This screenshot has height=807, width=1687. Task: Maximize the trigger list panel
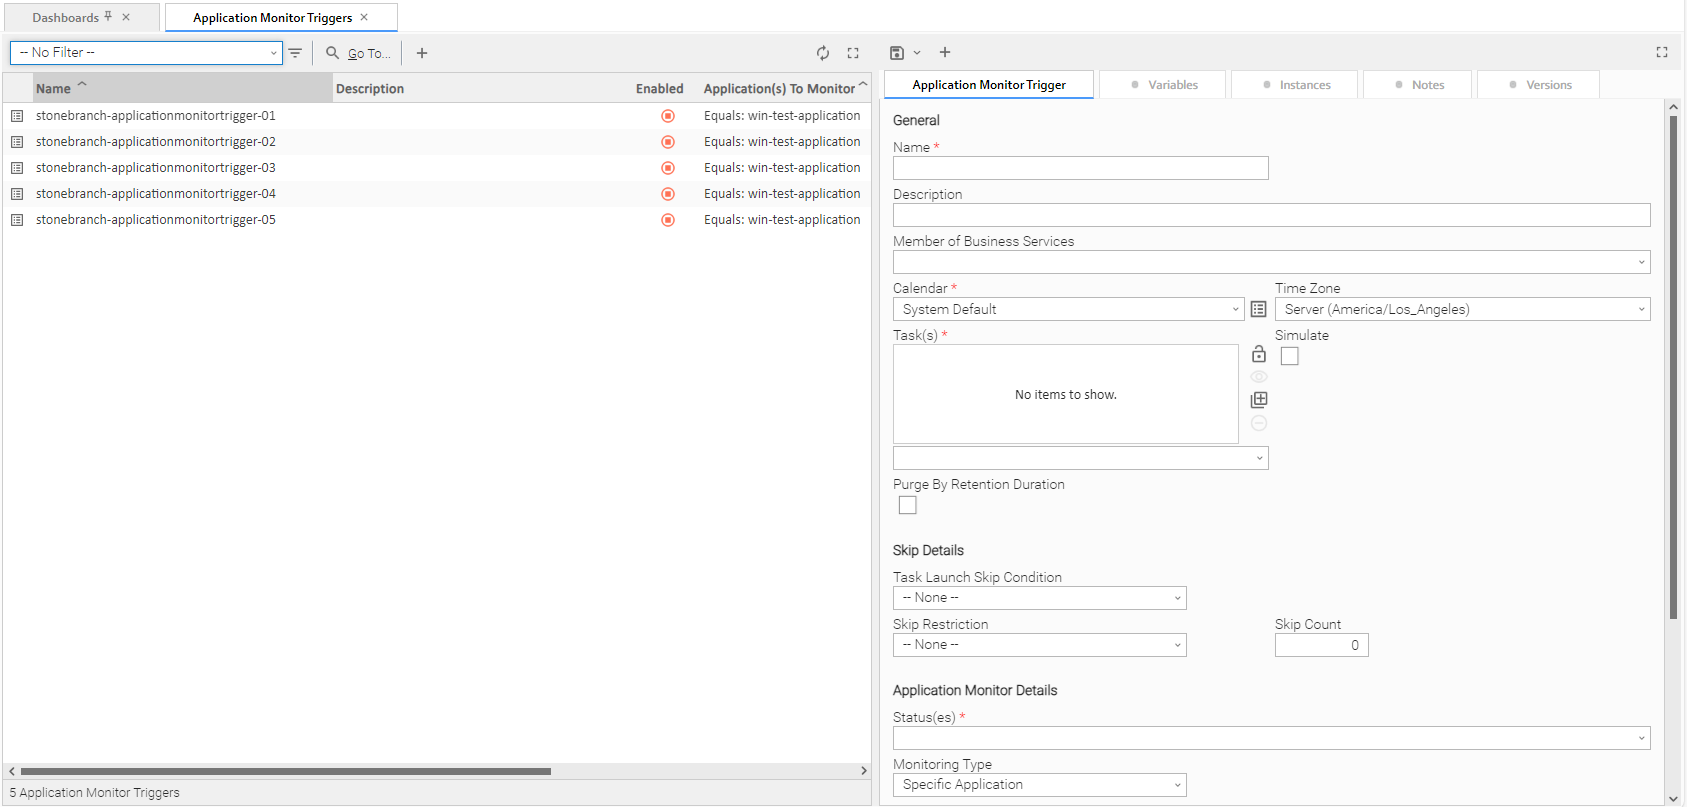pos(853,53)
